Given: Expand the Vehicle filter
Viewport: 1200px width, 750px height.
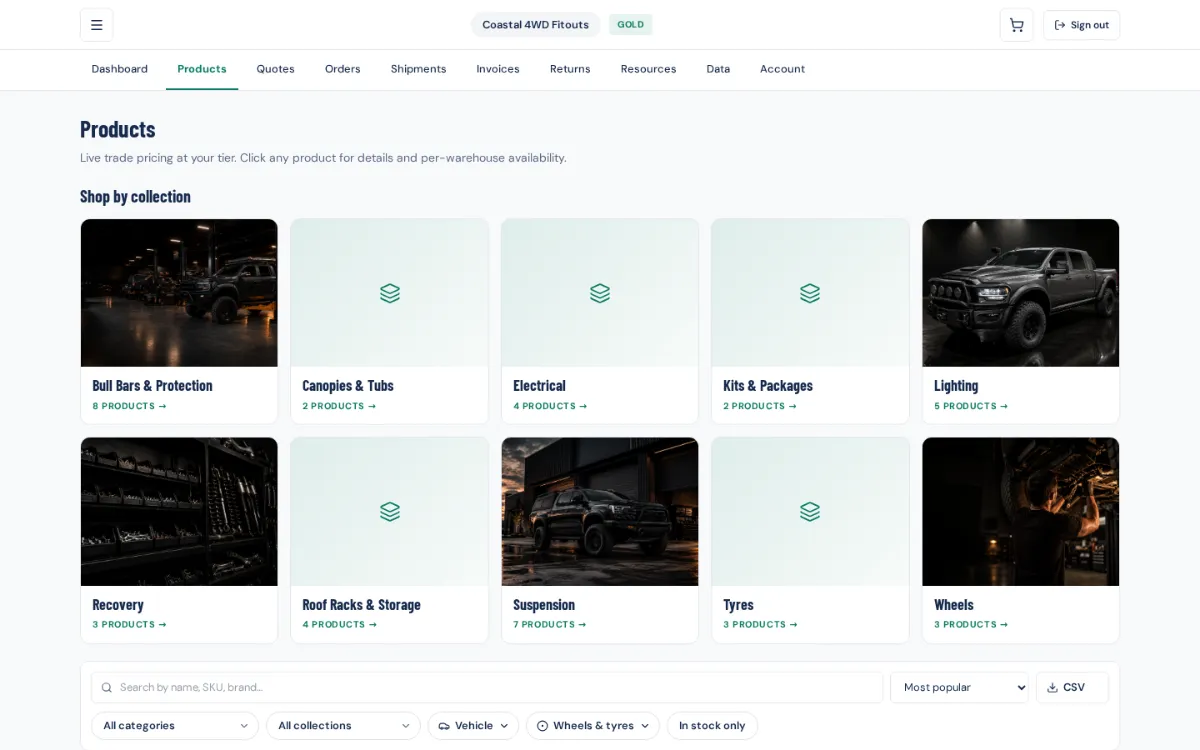Looking at the screenshot, I should pyautogui.click(x=473, y=726).
